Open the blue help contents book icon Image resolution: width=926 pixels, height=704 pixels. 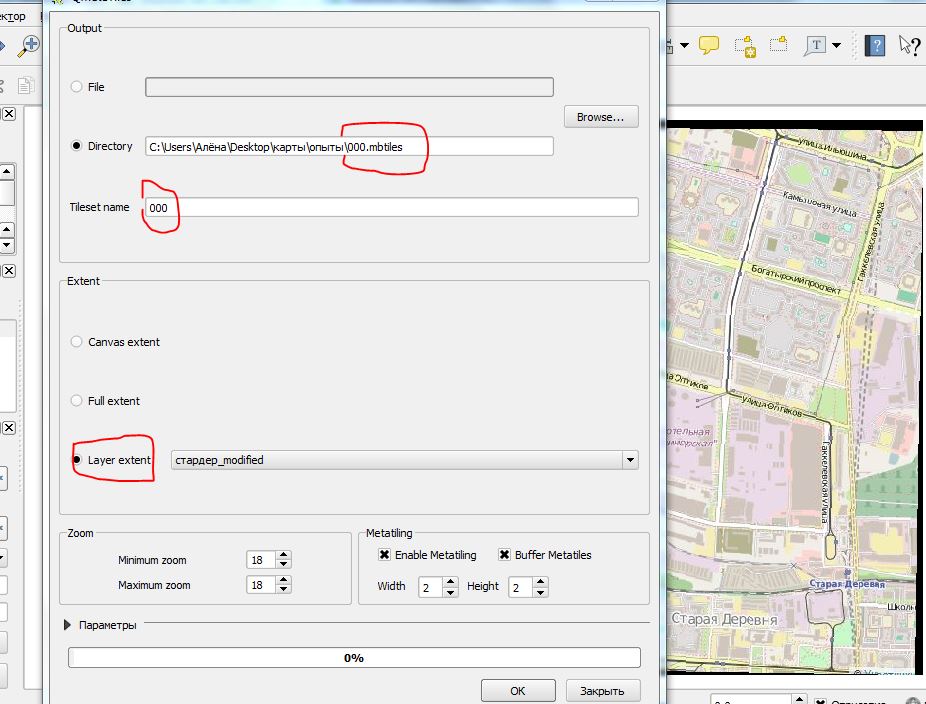coord(874,45)
